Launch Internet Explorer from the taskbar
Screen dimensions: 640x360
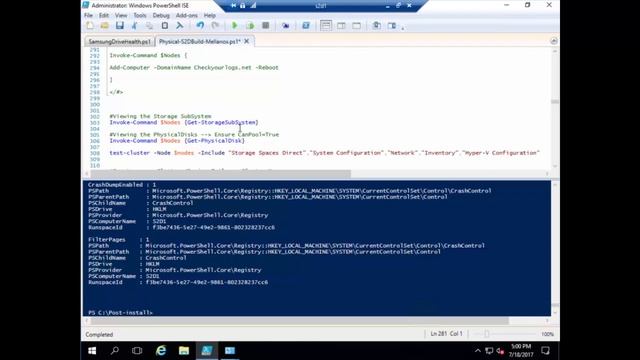(x=161, y=351)
